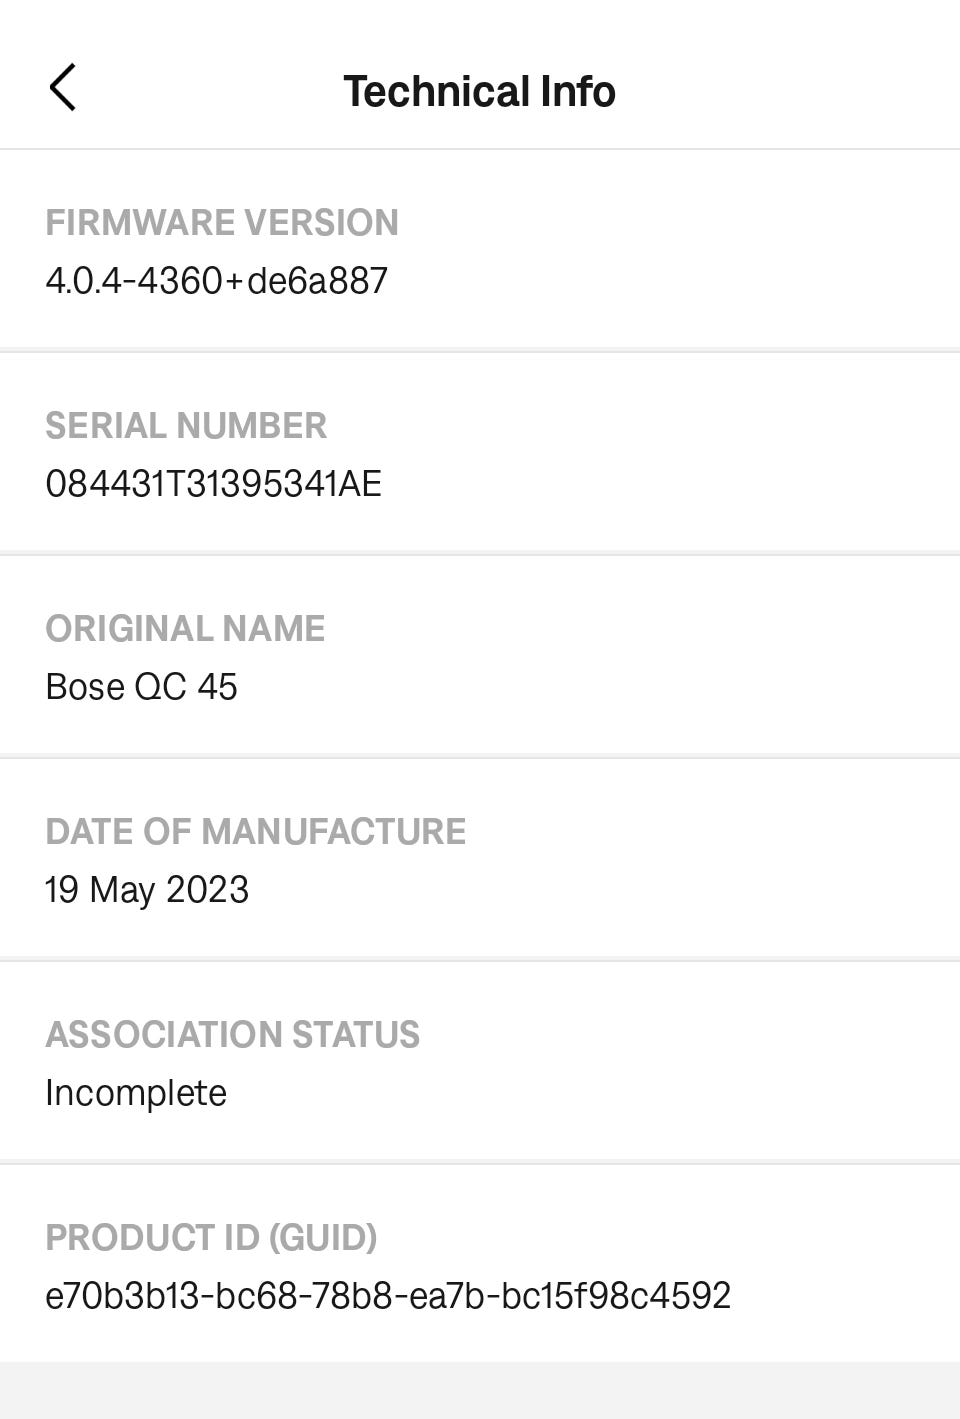Select serial number 084431T31395341AE
This screenshot has width=960, height=1419.
213,484
